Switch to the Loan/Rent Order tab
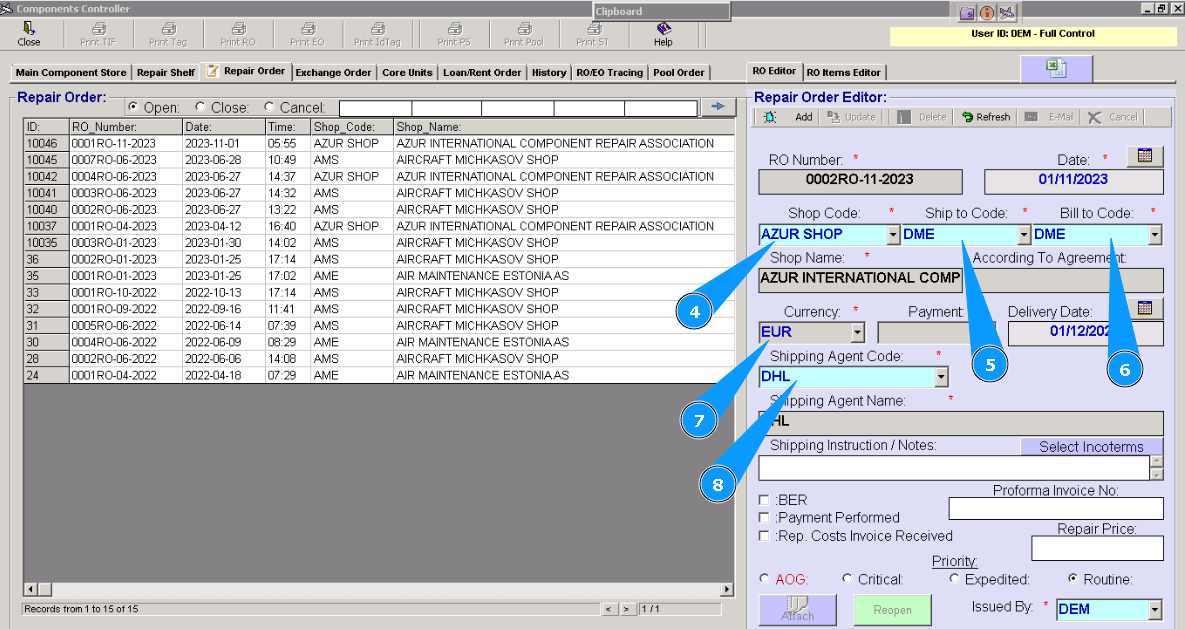 [482, 73]
